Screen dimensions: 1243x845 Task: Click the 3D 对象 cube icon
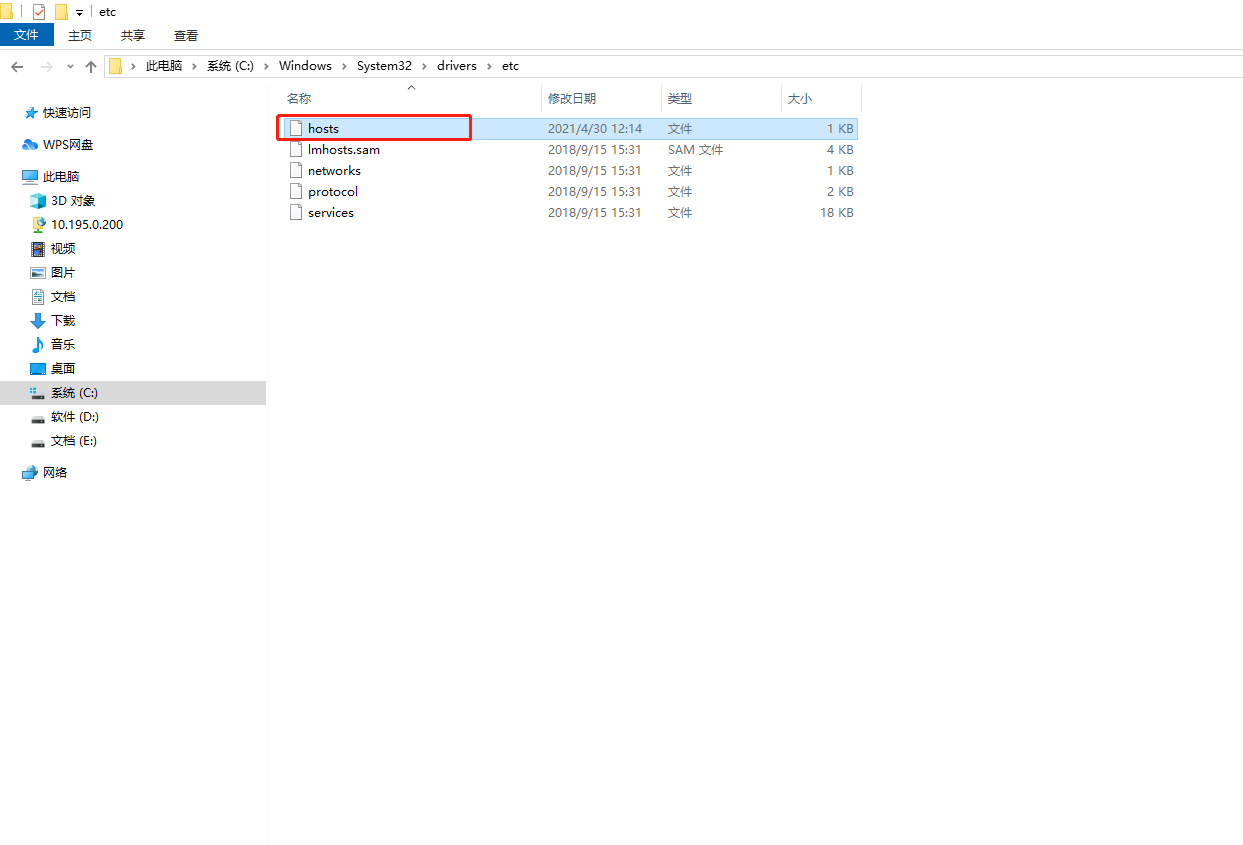38,200
